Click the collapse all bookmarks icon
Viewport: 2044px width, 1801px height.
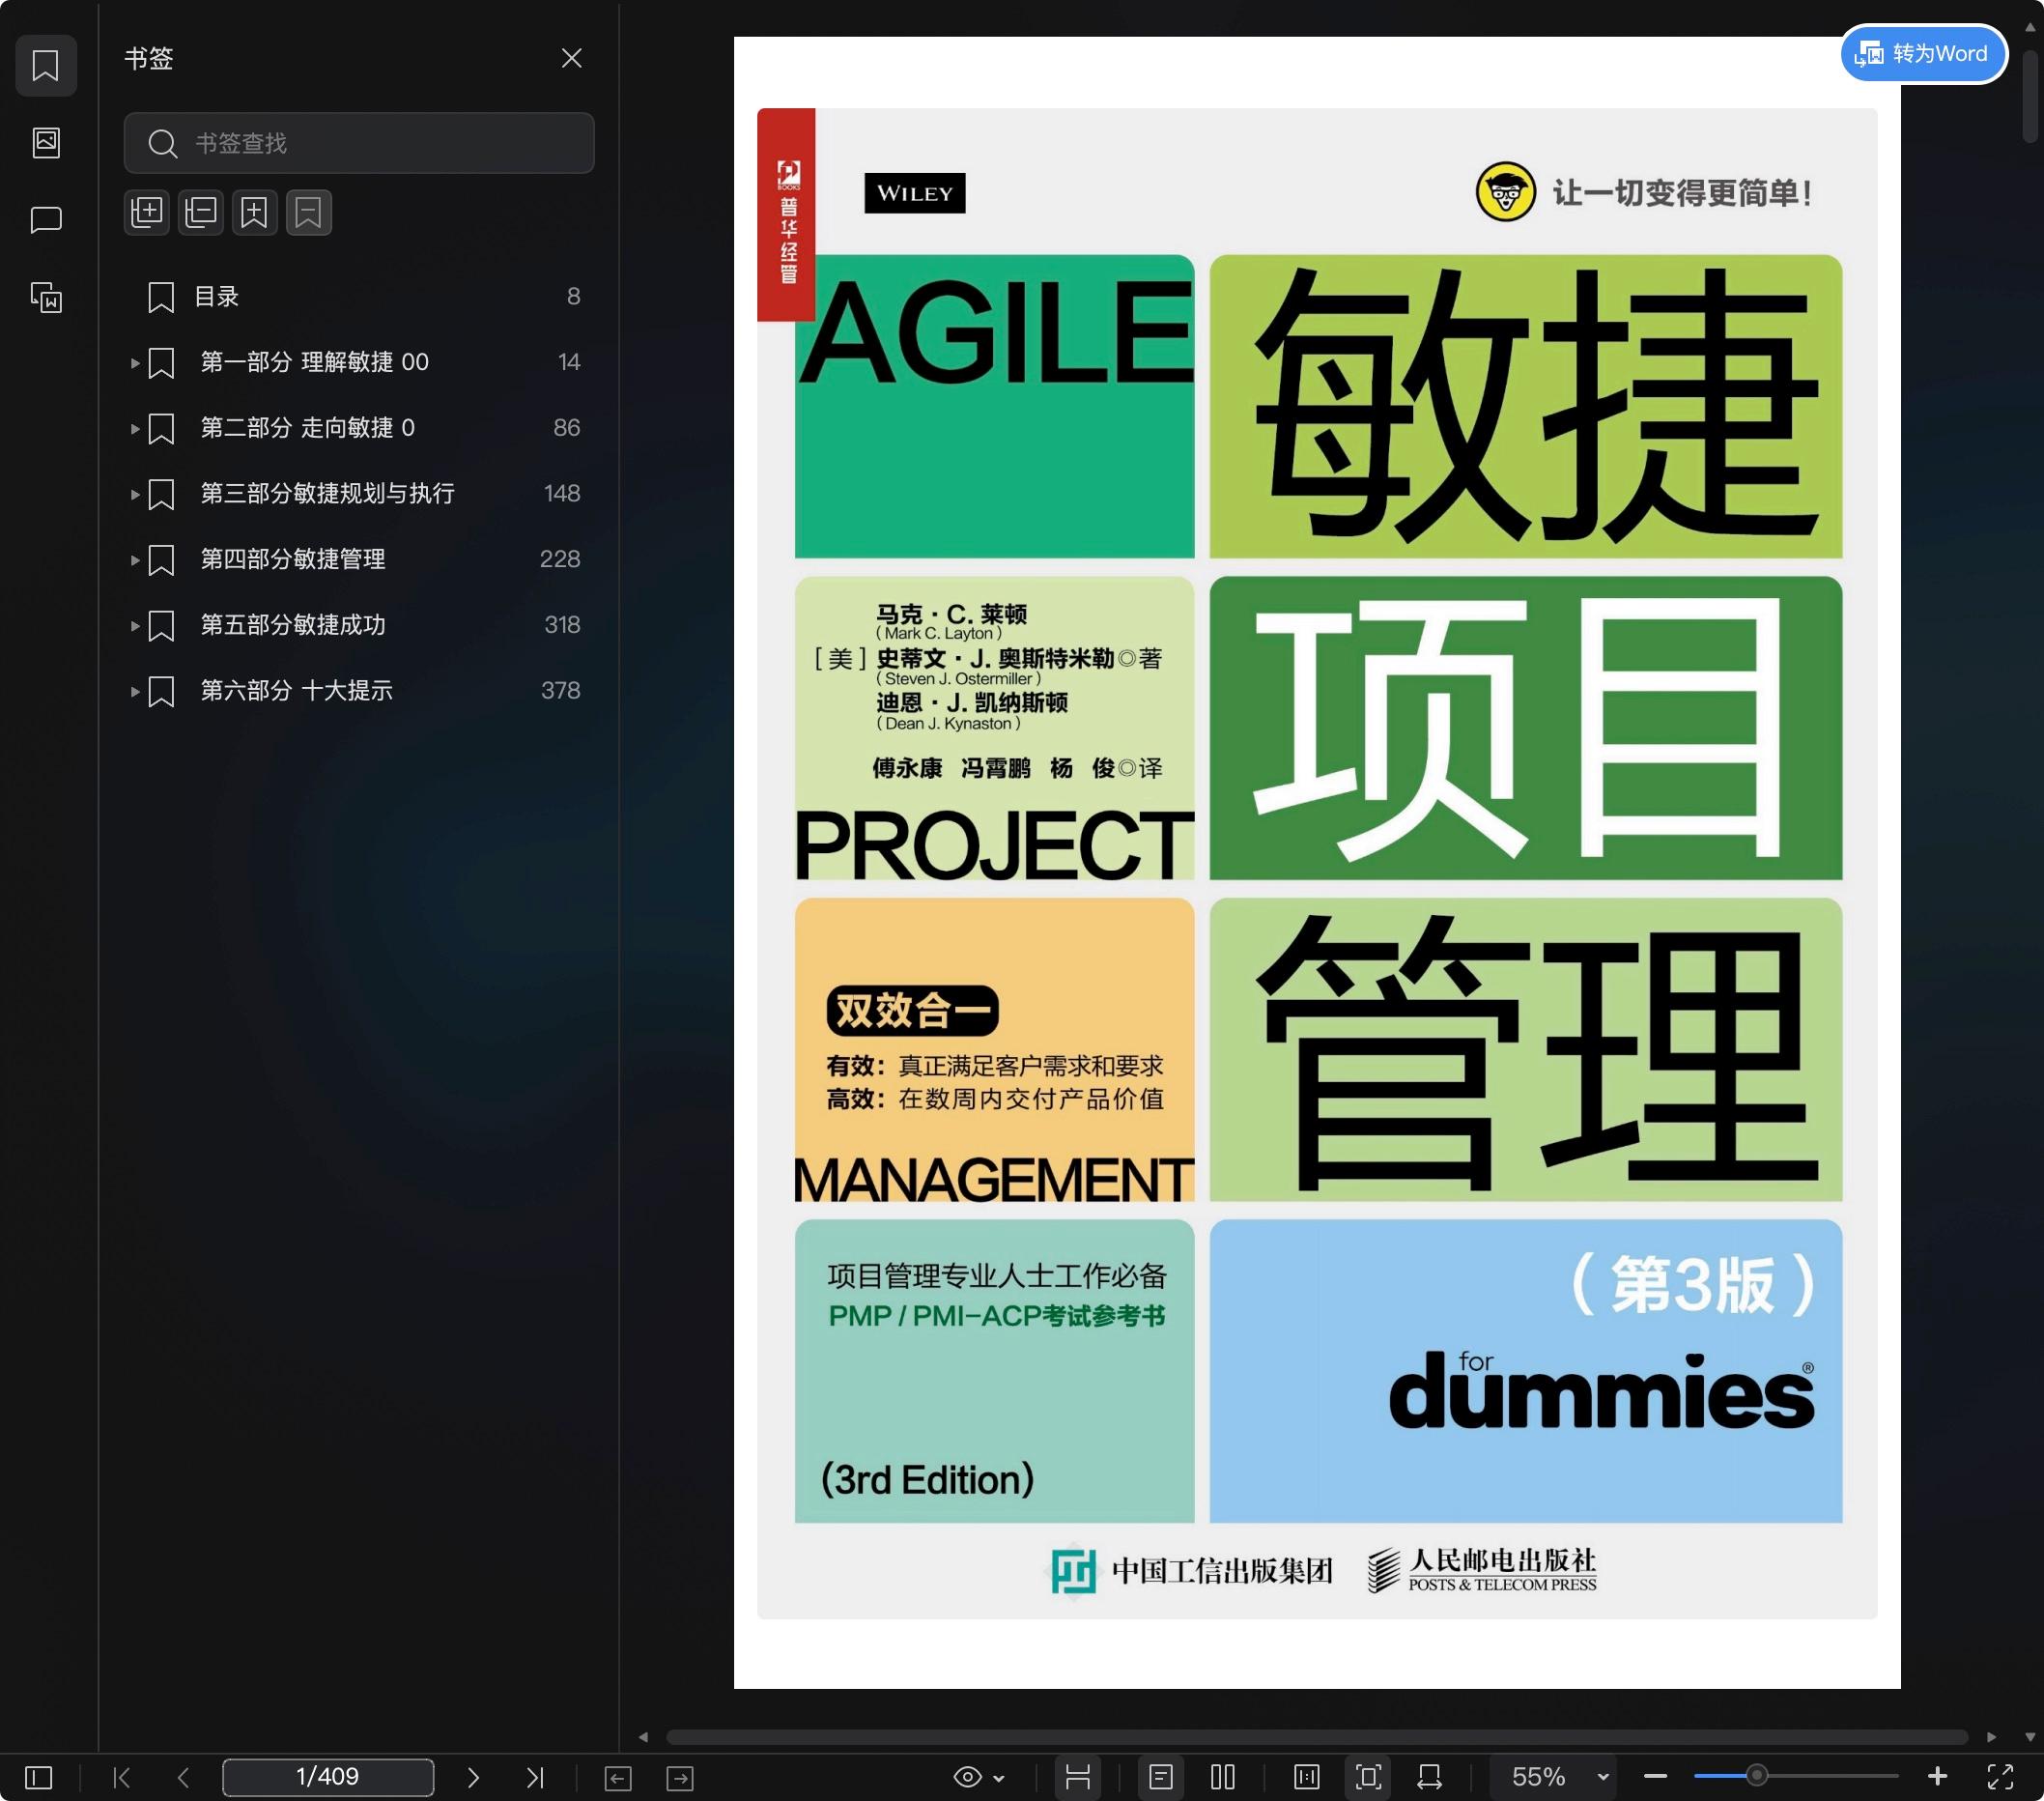pyautogui.click(x=201, y=212)
